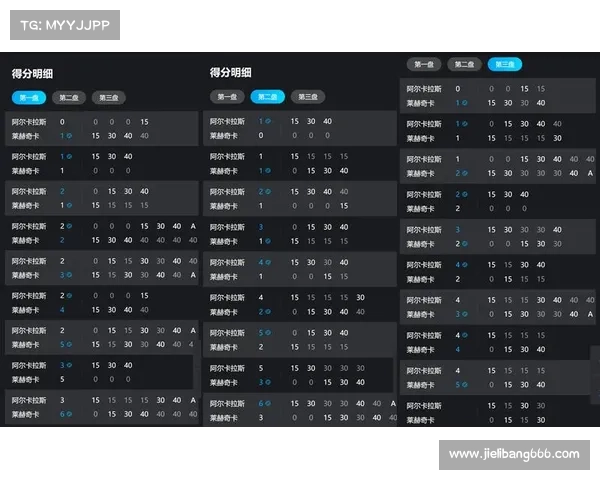The image size is (600, 480).
Task: Click serve icon beside 阿尔卡拉斯's 5 in middle panel
Action: coord(268,333)
